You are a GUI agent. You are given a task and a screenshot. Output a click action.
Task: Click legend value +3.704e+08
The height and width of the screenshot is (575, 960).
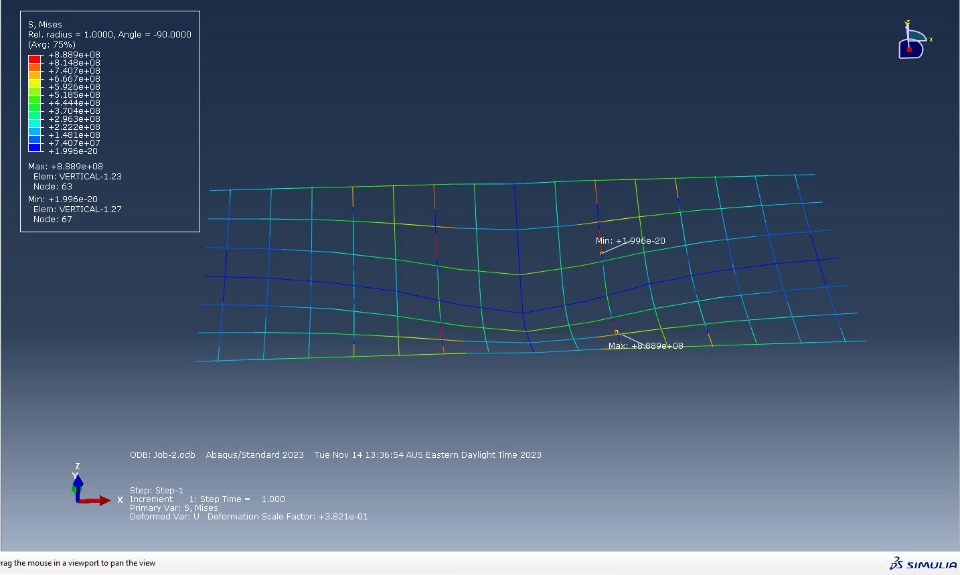tap(74, 111)
